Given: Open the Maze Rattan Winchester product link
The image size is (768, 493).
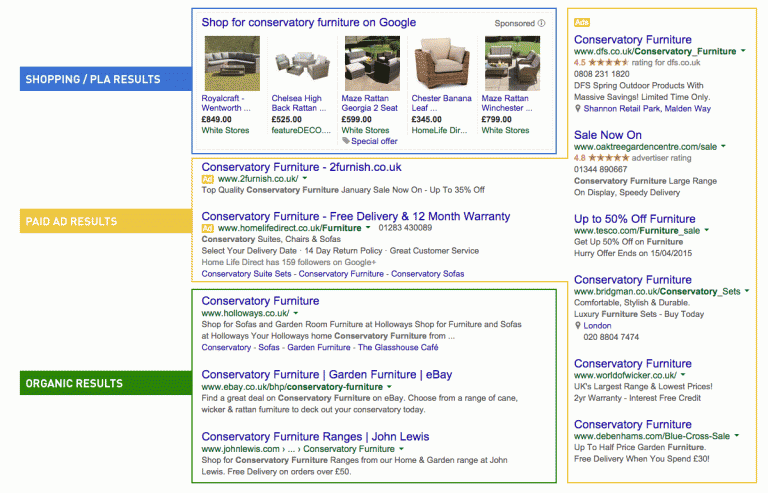Looking at the screenshot, I should click(x=506, y=103).
